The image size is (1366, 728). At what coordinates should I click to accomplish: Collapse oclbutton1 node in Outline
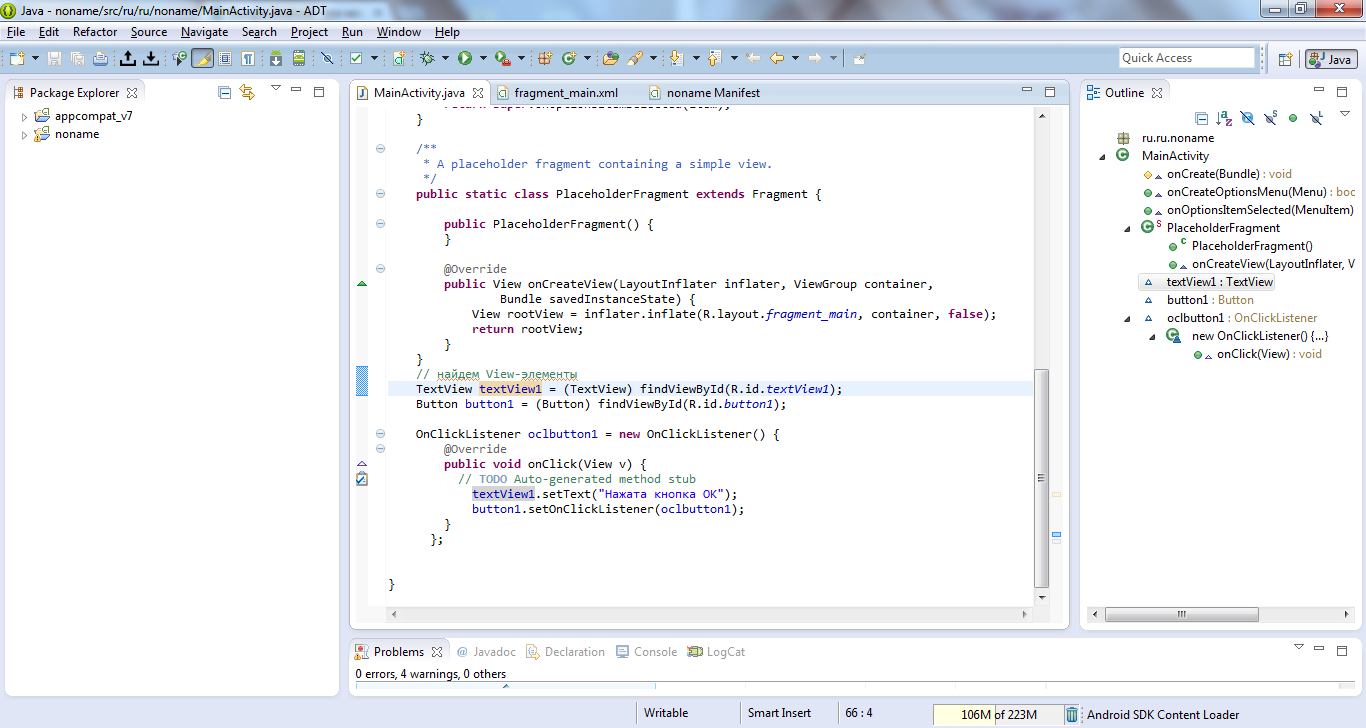1127,318
